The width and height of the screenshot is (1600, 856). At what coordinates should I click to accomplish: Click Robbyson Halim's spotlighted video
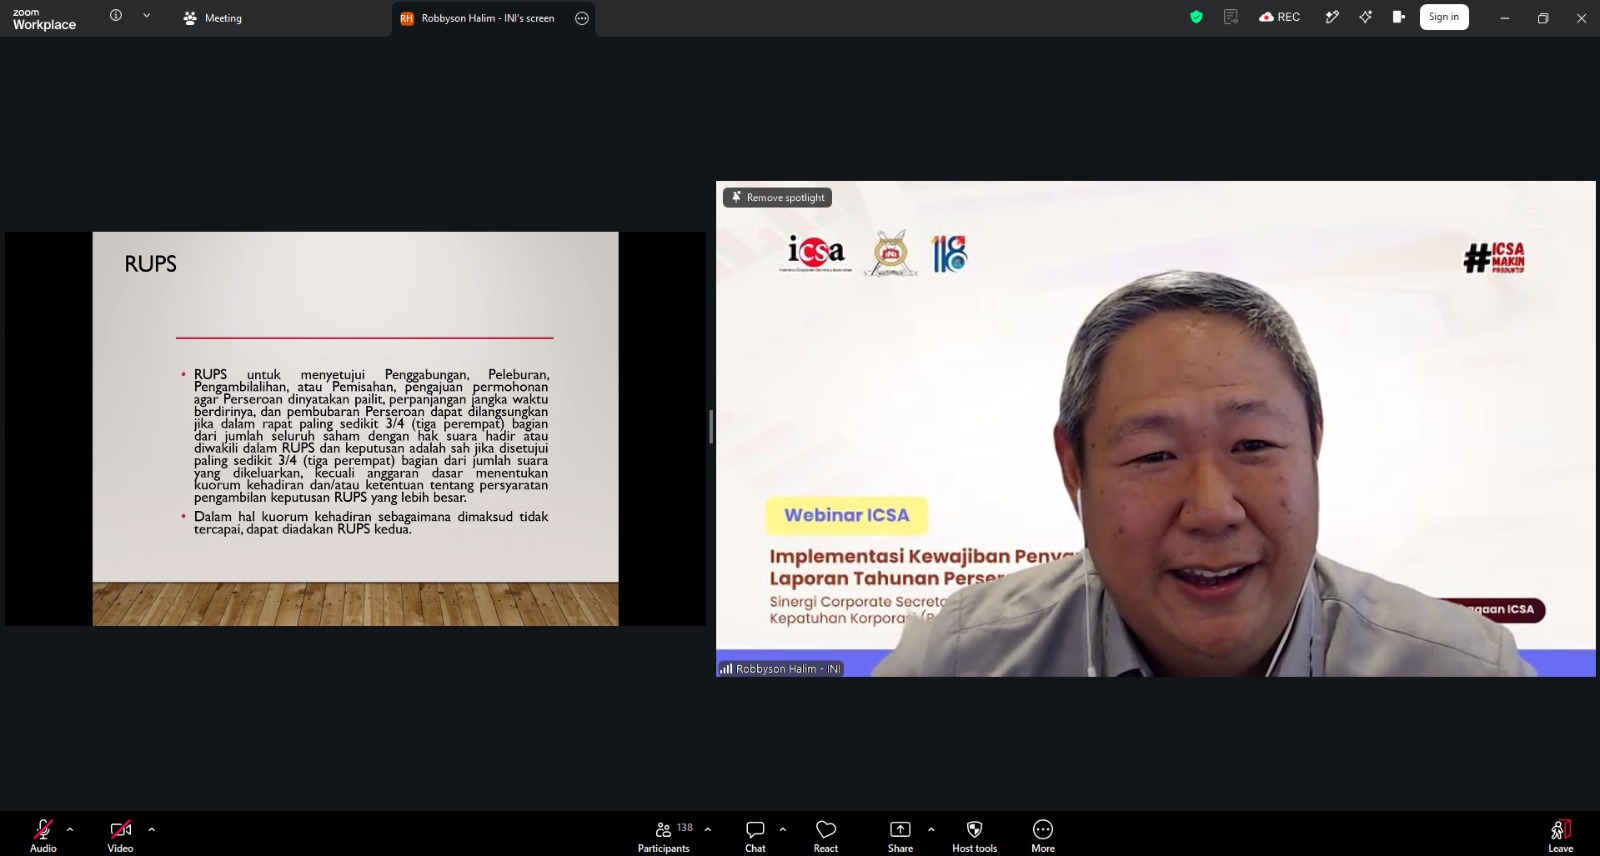point(1156,429)
